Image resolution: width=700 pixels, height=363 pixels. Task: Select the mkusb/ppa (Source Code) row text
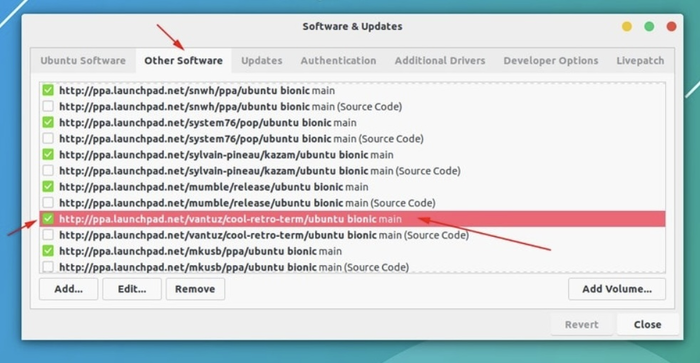coord(234,267)
